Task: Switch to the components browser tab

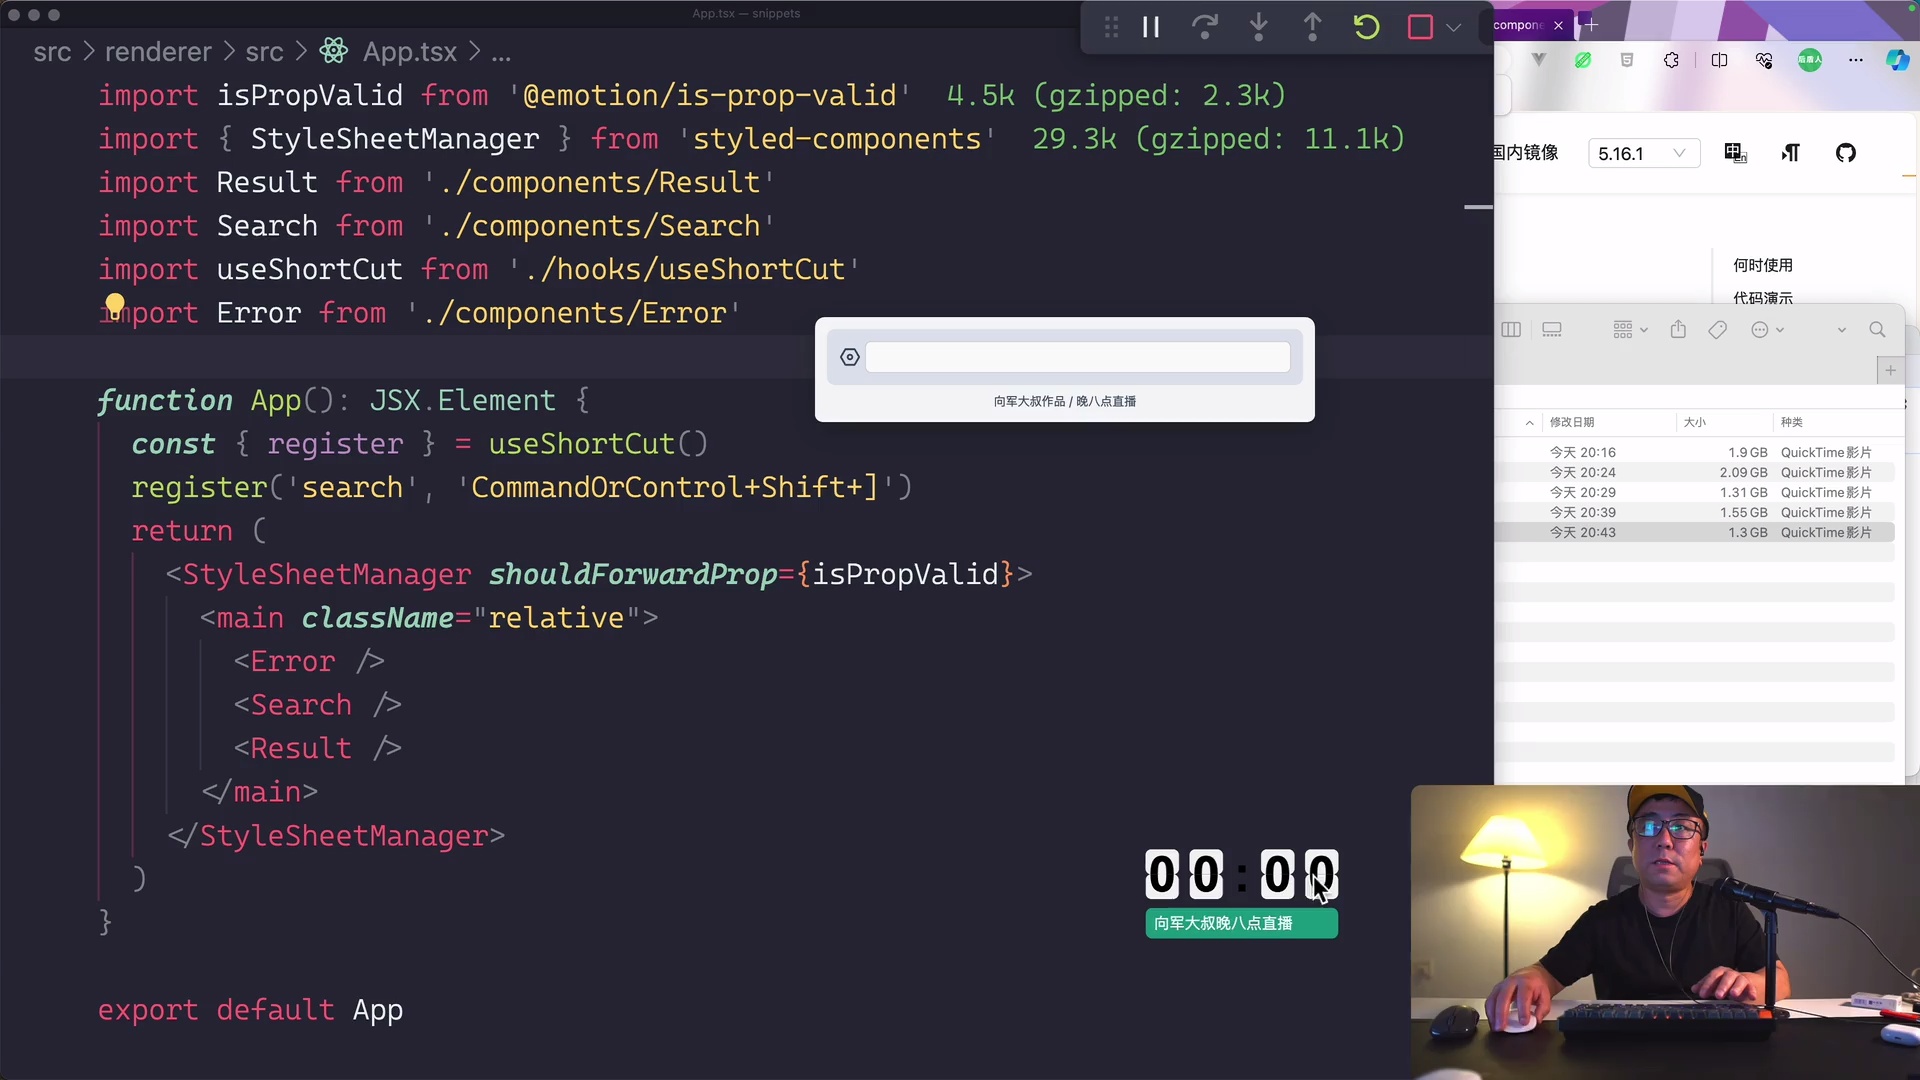Action: tap(1521, 24)
